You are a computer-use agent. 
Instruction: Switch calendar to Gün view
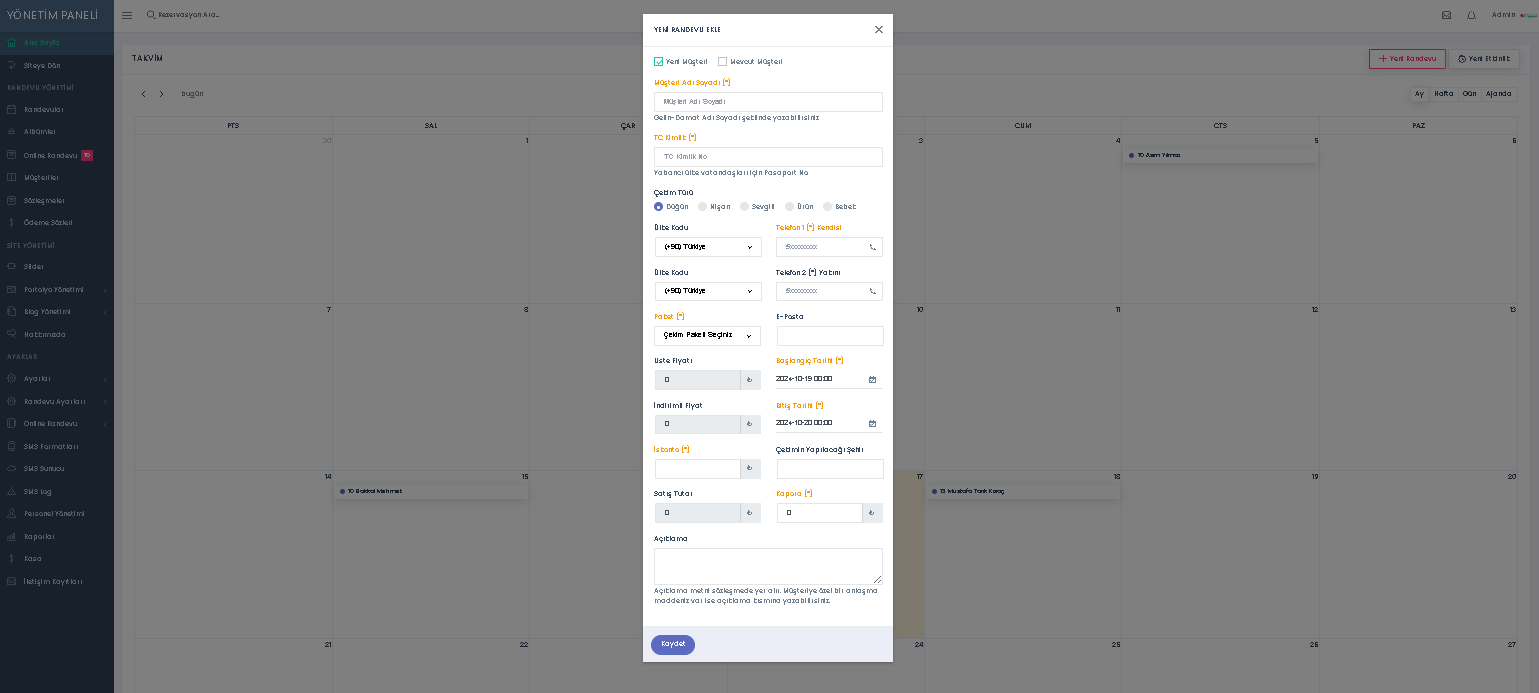point(1469,94)
